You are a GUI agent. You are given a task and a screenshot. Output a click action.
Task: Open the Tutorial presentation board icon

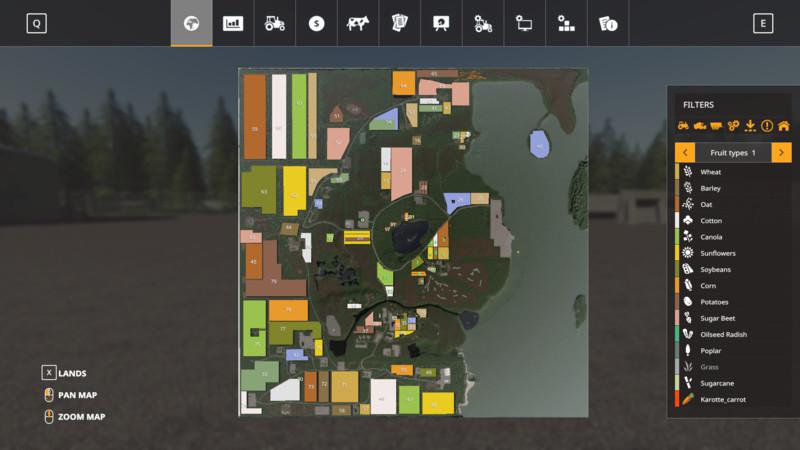pyautogui.click(x=441, y=23)
